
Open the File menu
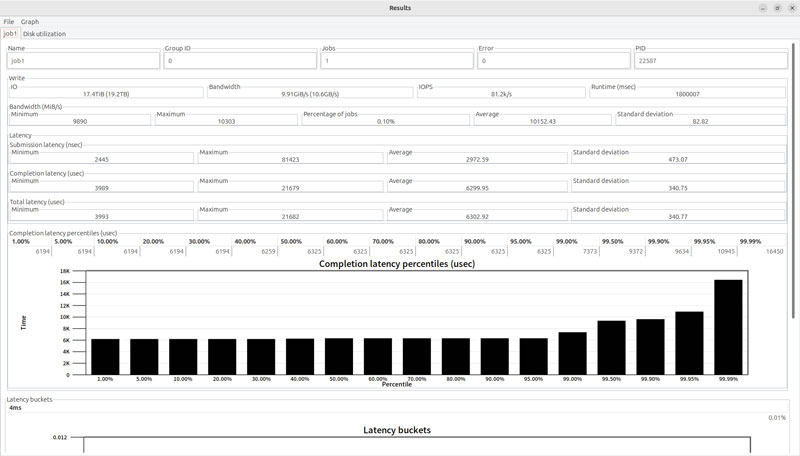9,21
